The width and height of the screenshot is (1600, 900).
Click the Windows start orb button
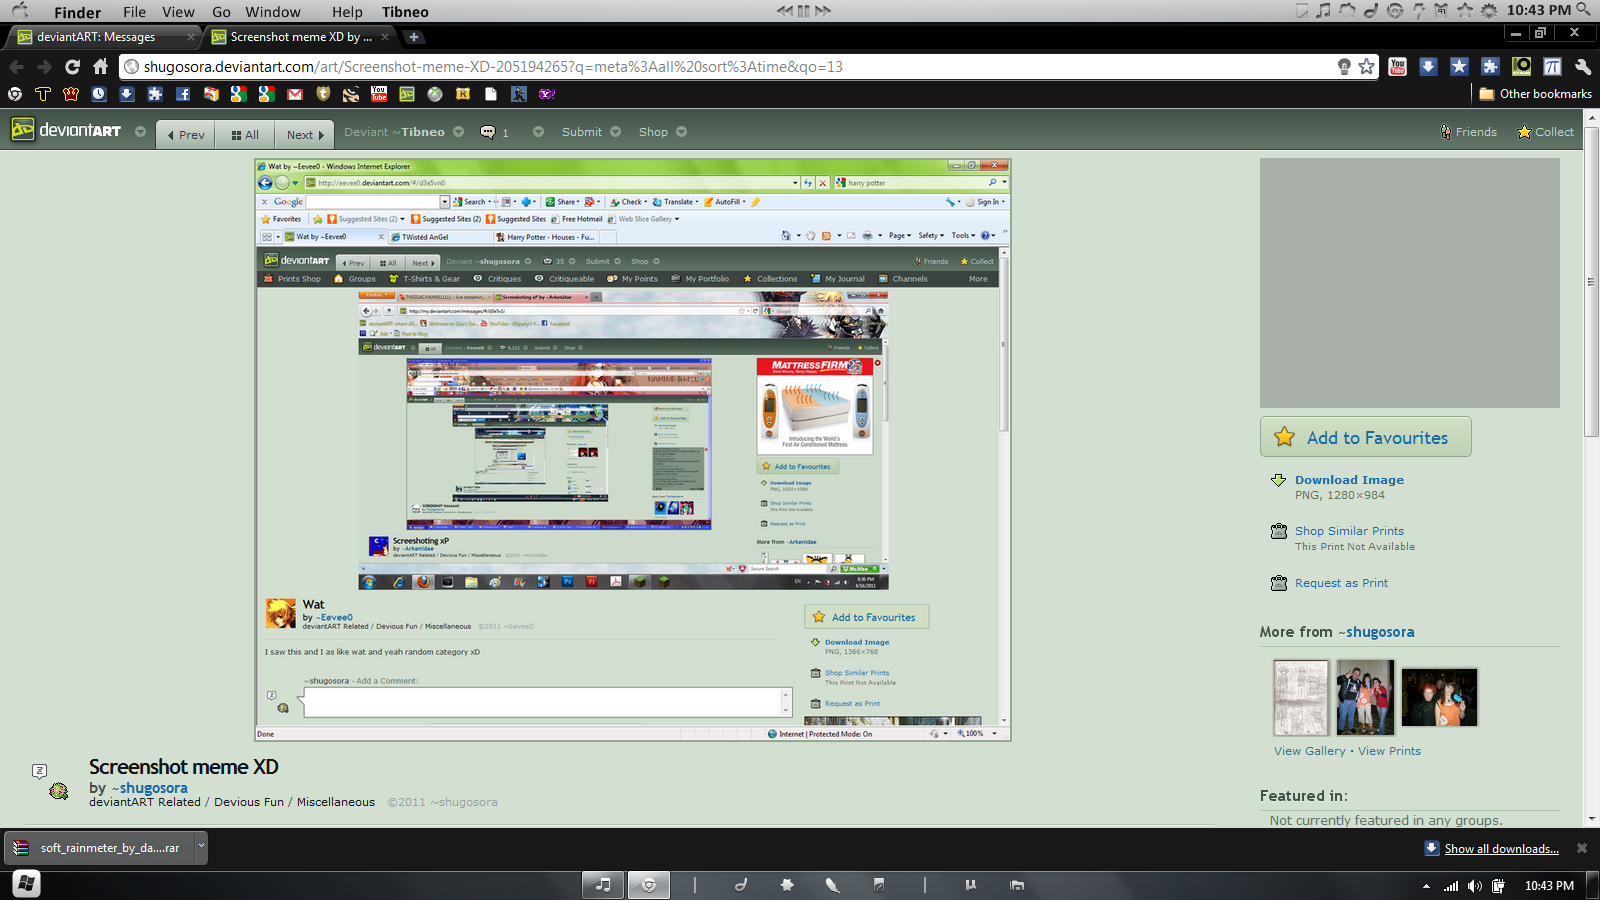tap(26, 884)
